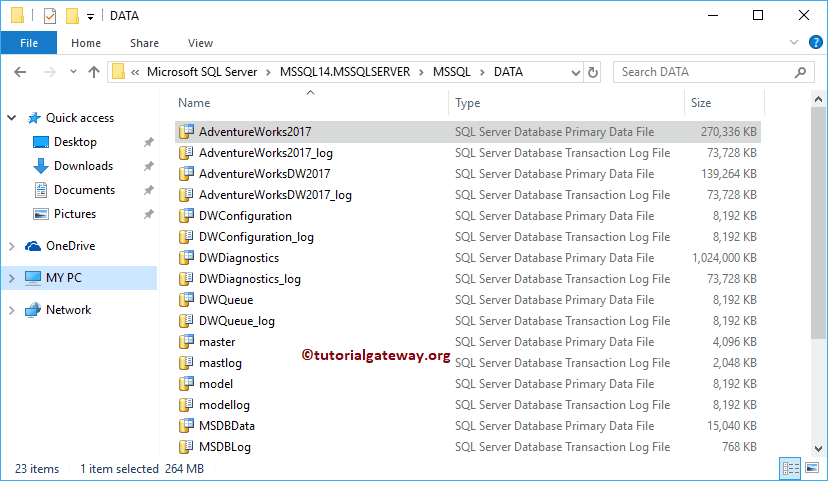Screen dimensions: 828x481
Task: Switch to Large icons view in status bar
Action: click(812, 468)
